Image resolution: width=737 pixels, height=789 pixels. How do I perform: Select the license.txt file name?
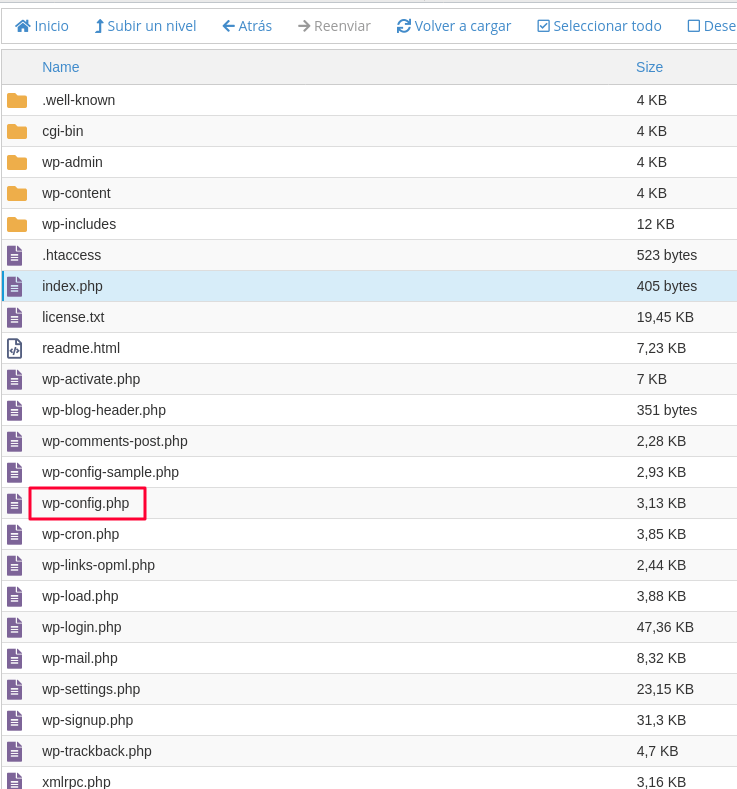(x=73, y=318)
